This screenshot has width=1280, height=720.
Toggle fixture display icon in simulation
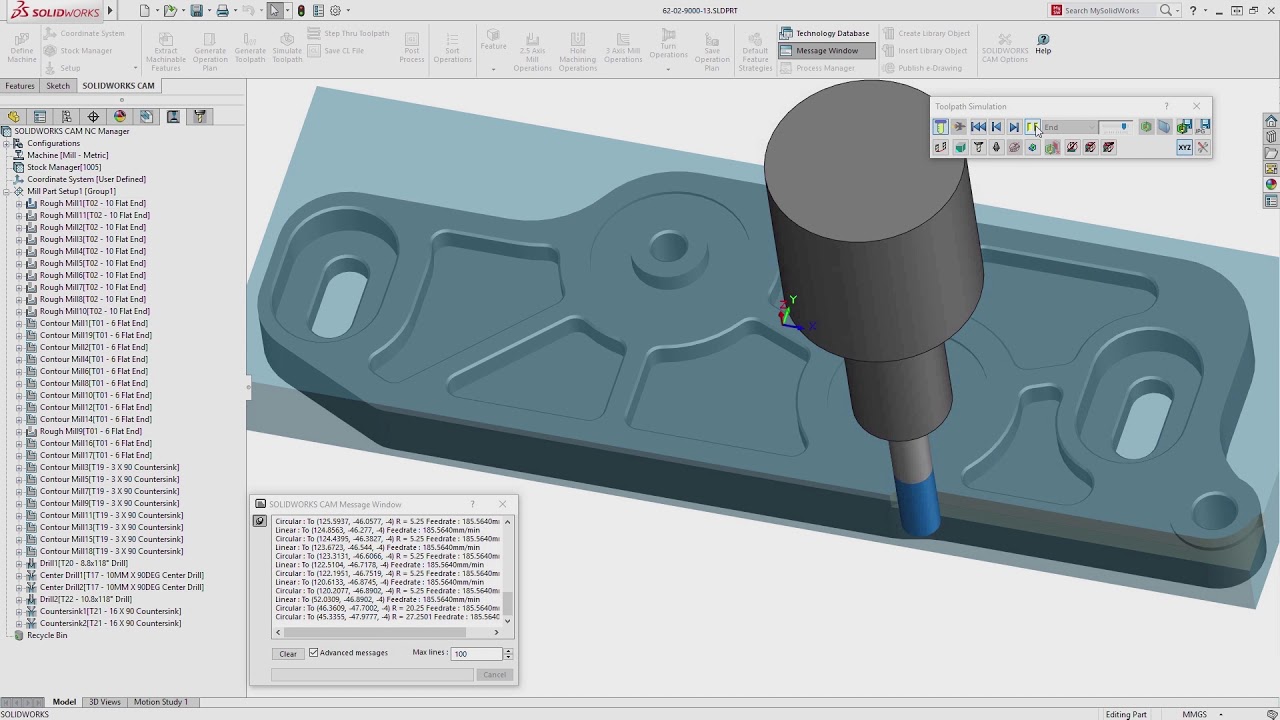point(1014,148)
